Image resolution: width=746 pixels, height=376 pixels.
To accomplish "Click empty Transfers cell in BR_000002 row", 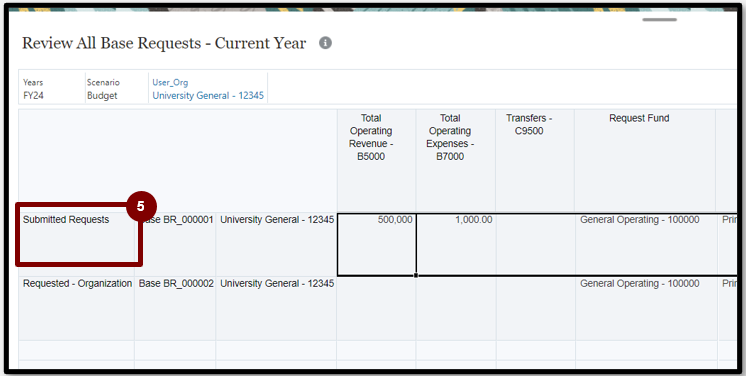I will 535,308.
